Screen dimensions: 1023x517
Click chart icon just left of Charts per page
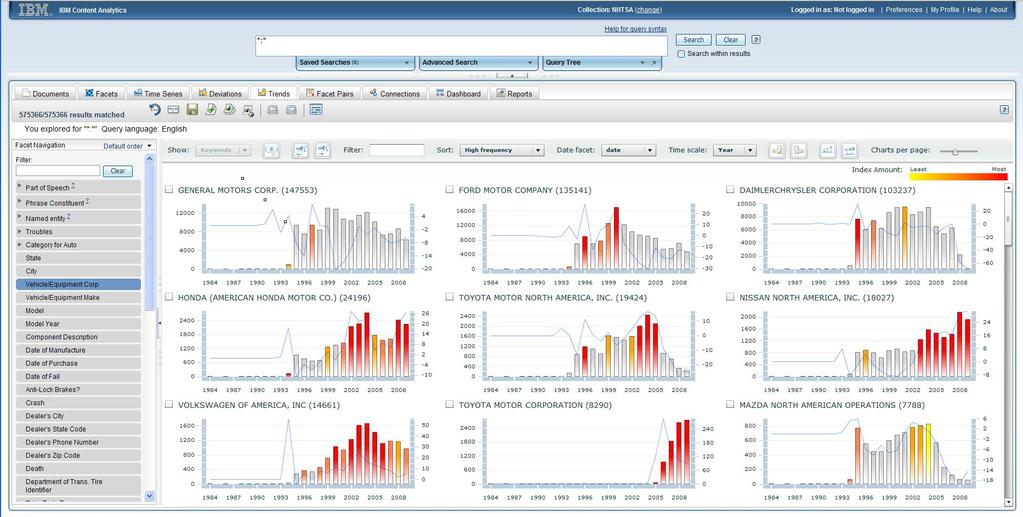coord(849,150)
